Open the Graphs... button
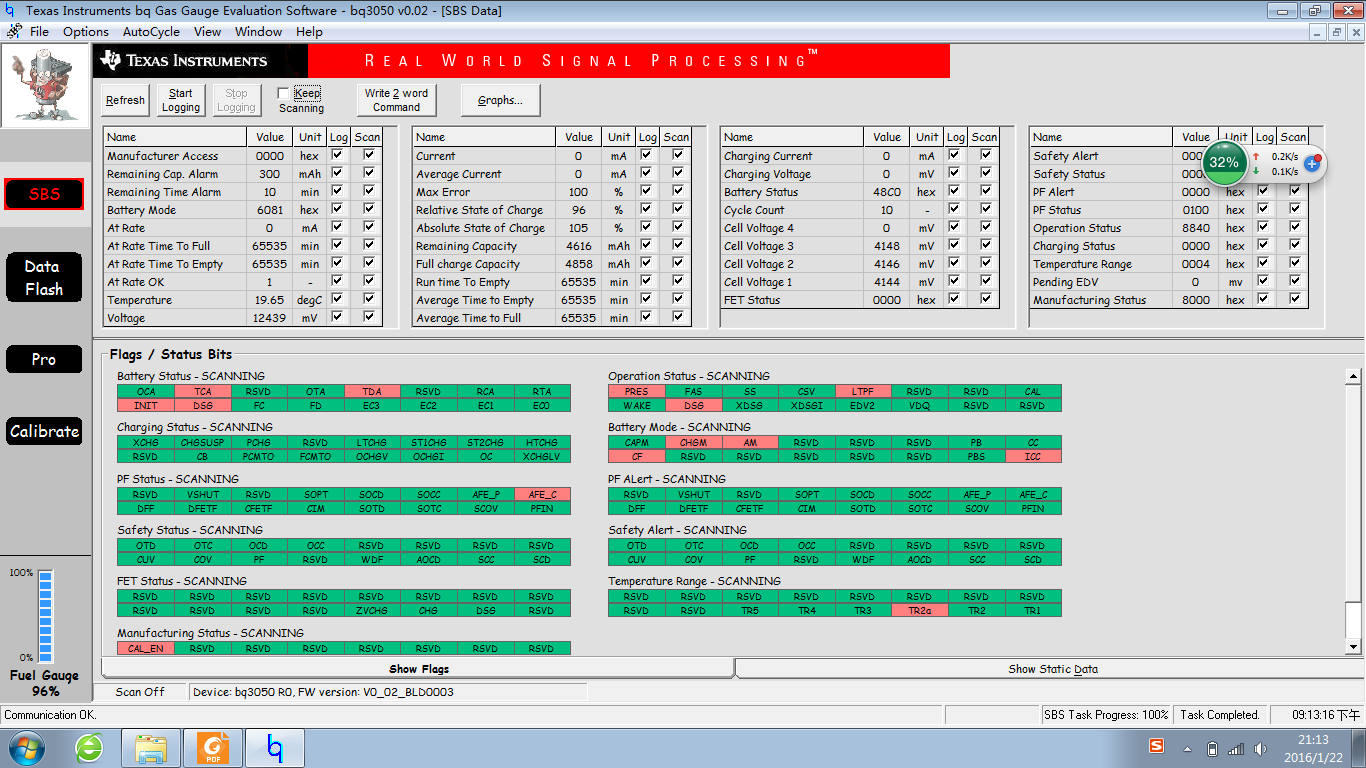This screenshot has height=768, width=1366. click(x=500, y=100)
